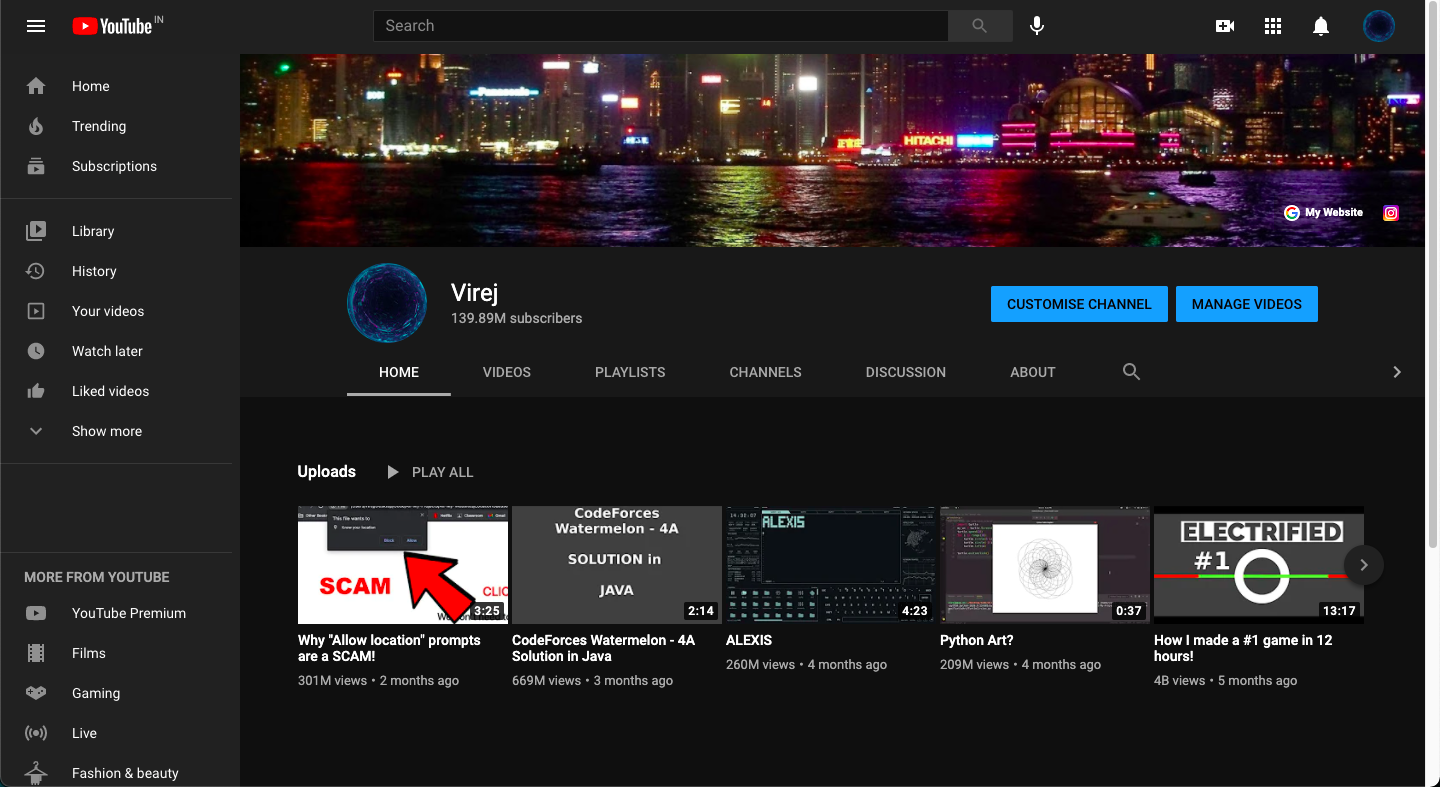Open the Instagram icon on the banner
1440x787 pixels.
1391,213
